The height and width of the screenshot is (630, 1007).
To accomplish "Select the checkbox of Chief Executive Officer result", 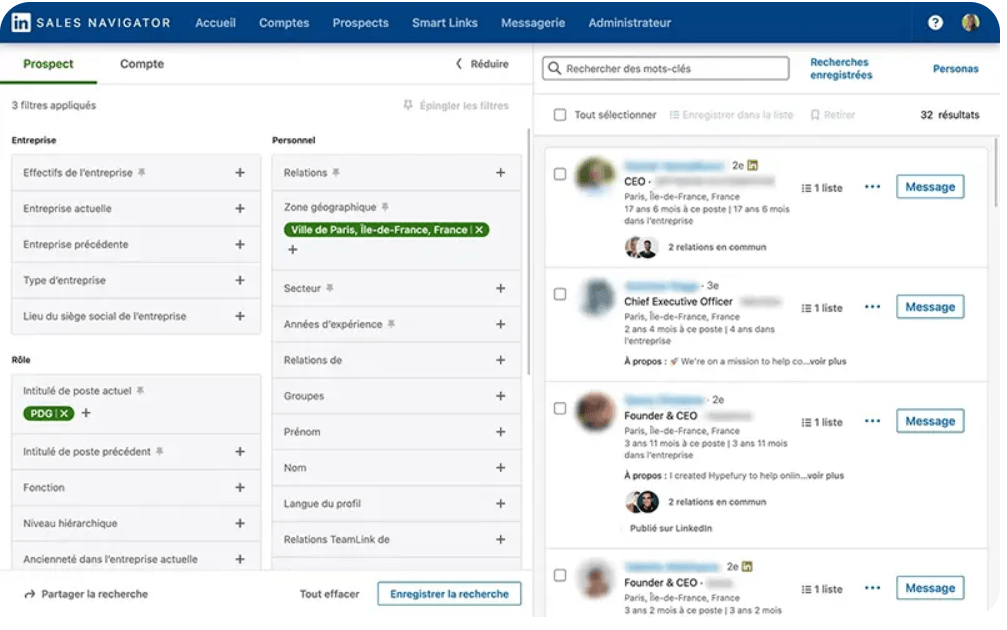I will [x=560, y=294].
